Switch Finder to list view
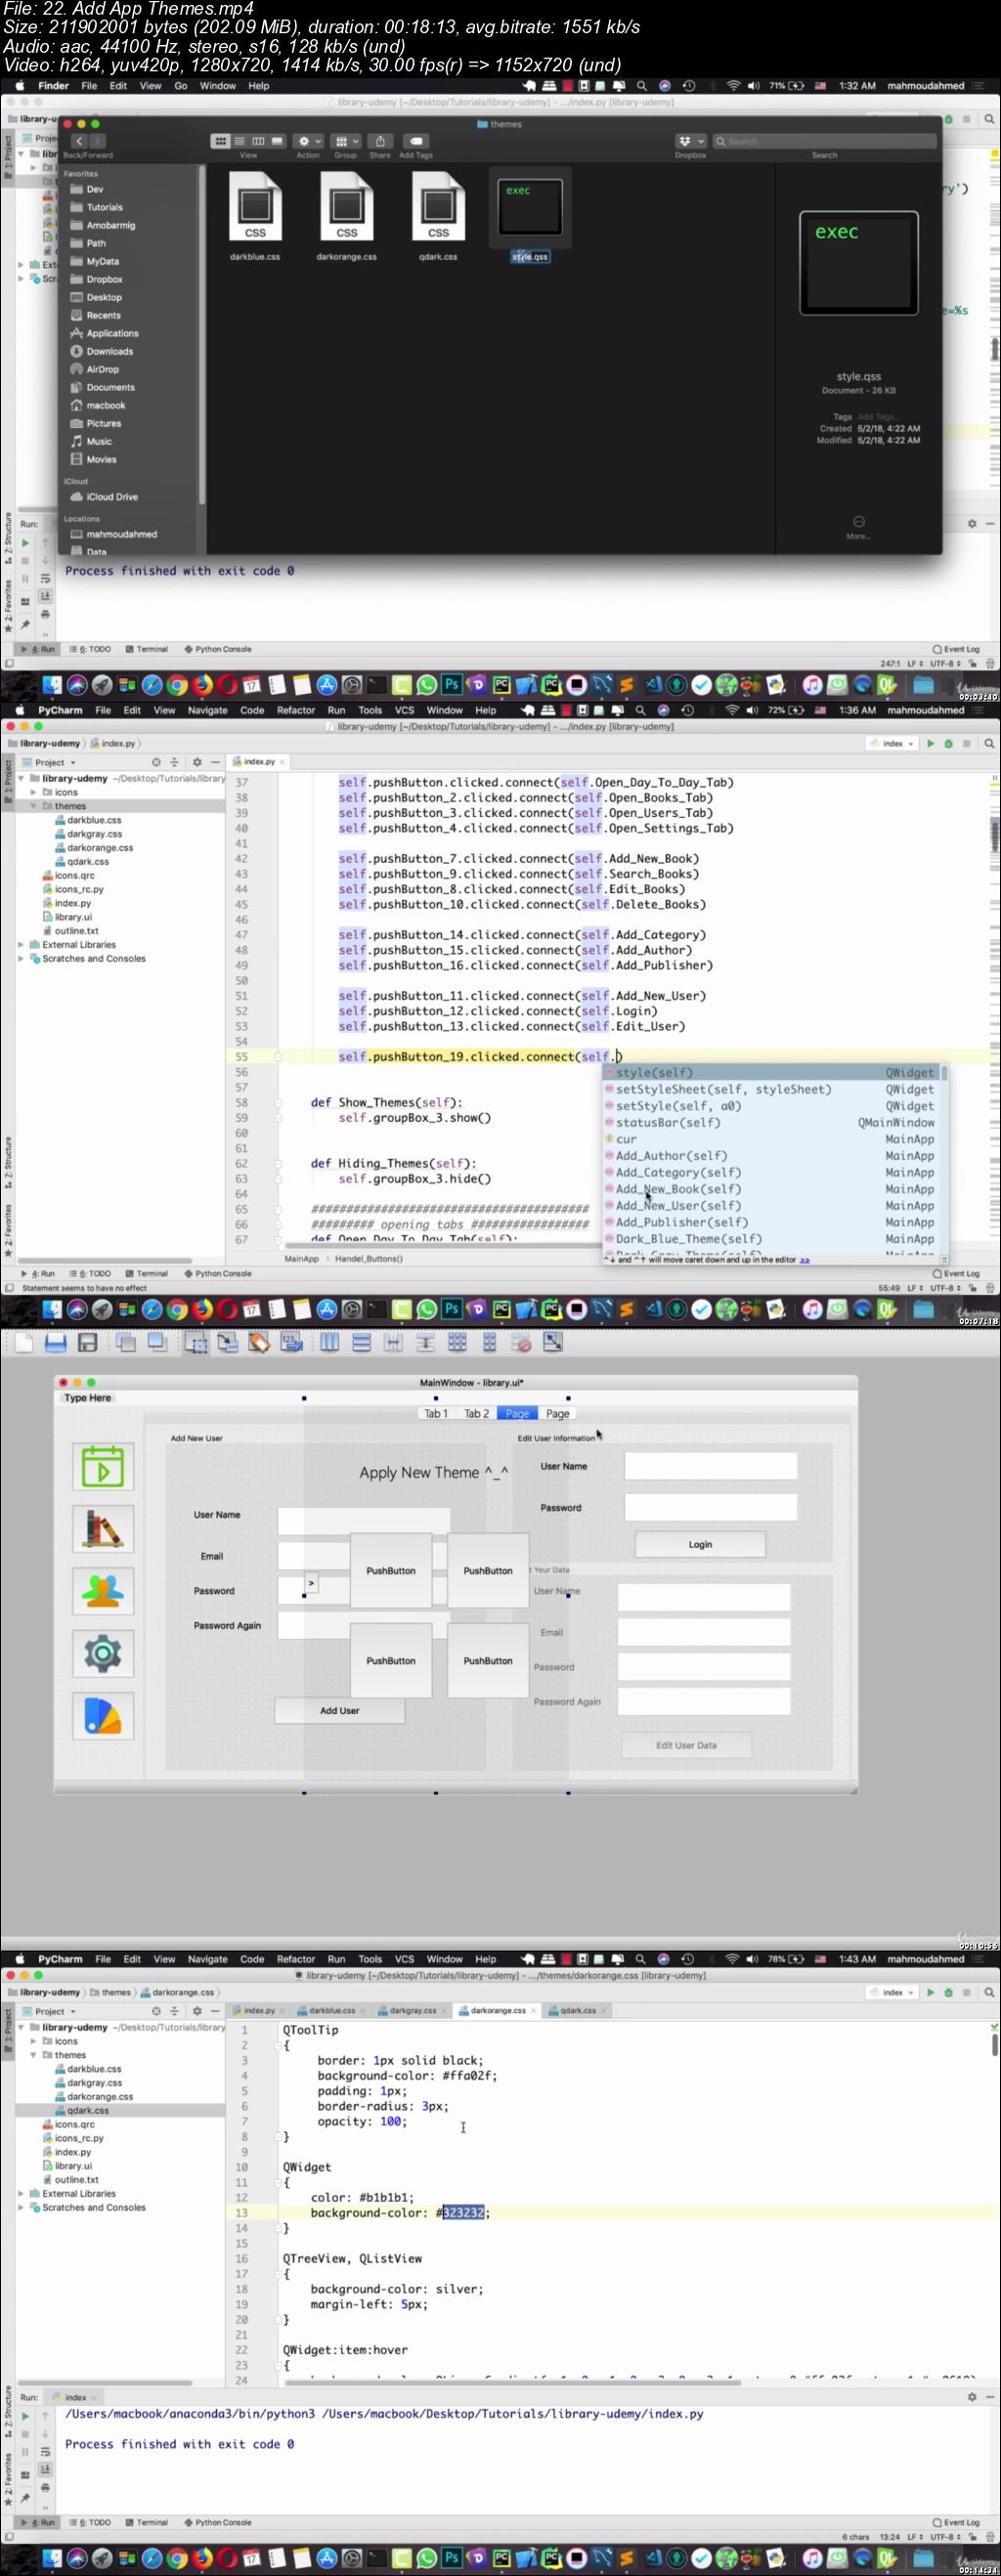The width and height of the screenshot is (1001, 2576). pos(239,141)
